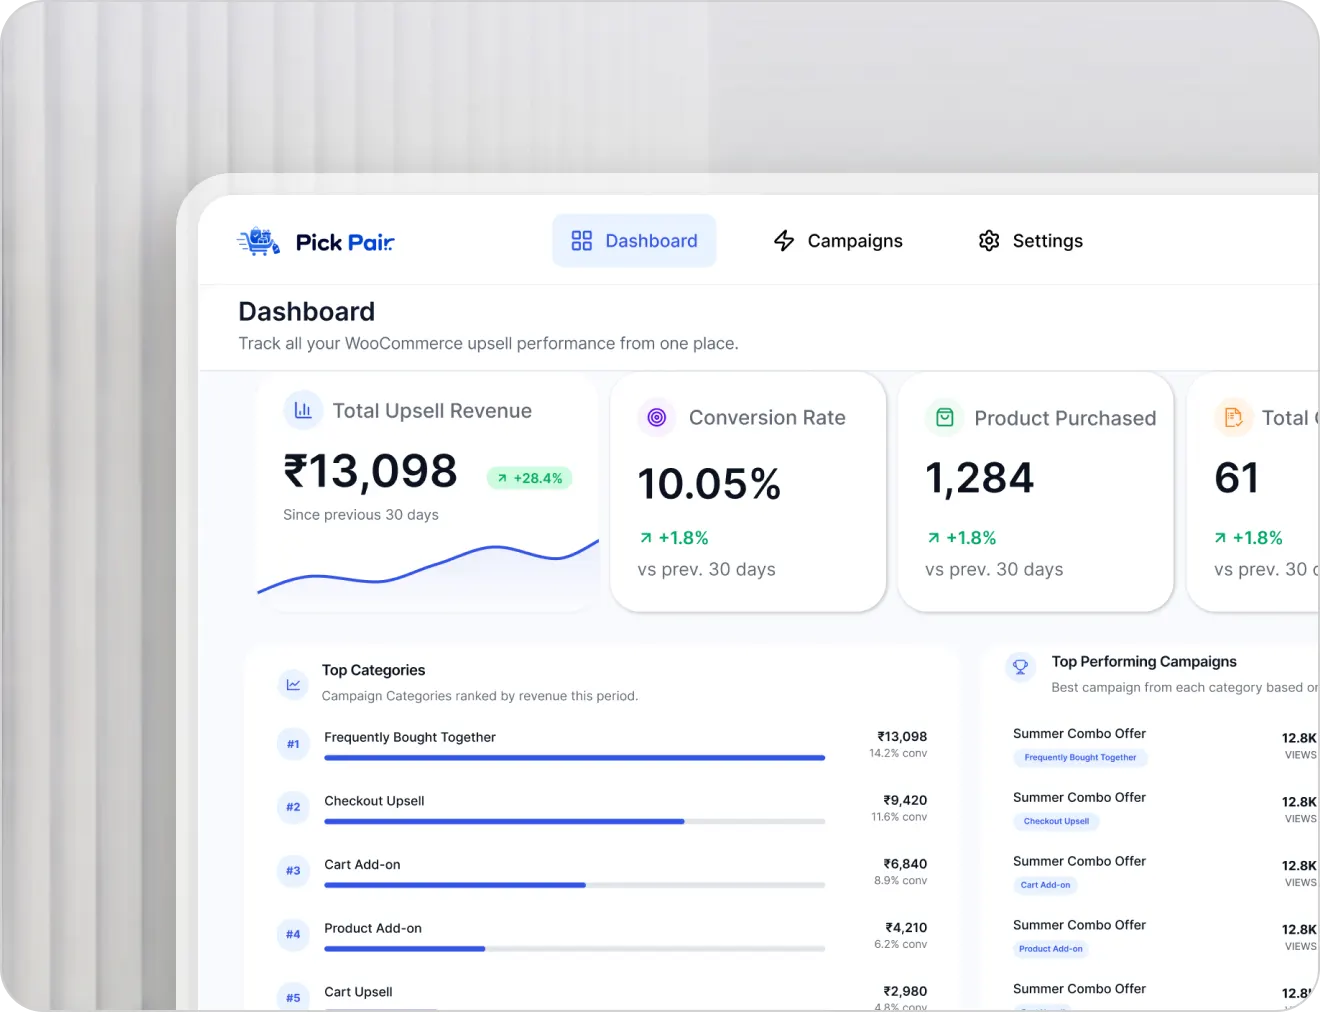Open Summer Combo Offer above Checkout Upsell tag

1079,798
